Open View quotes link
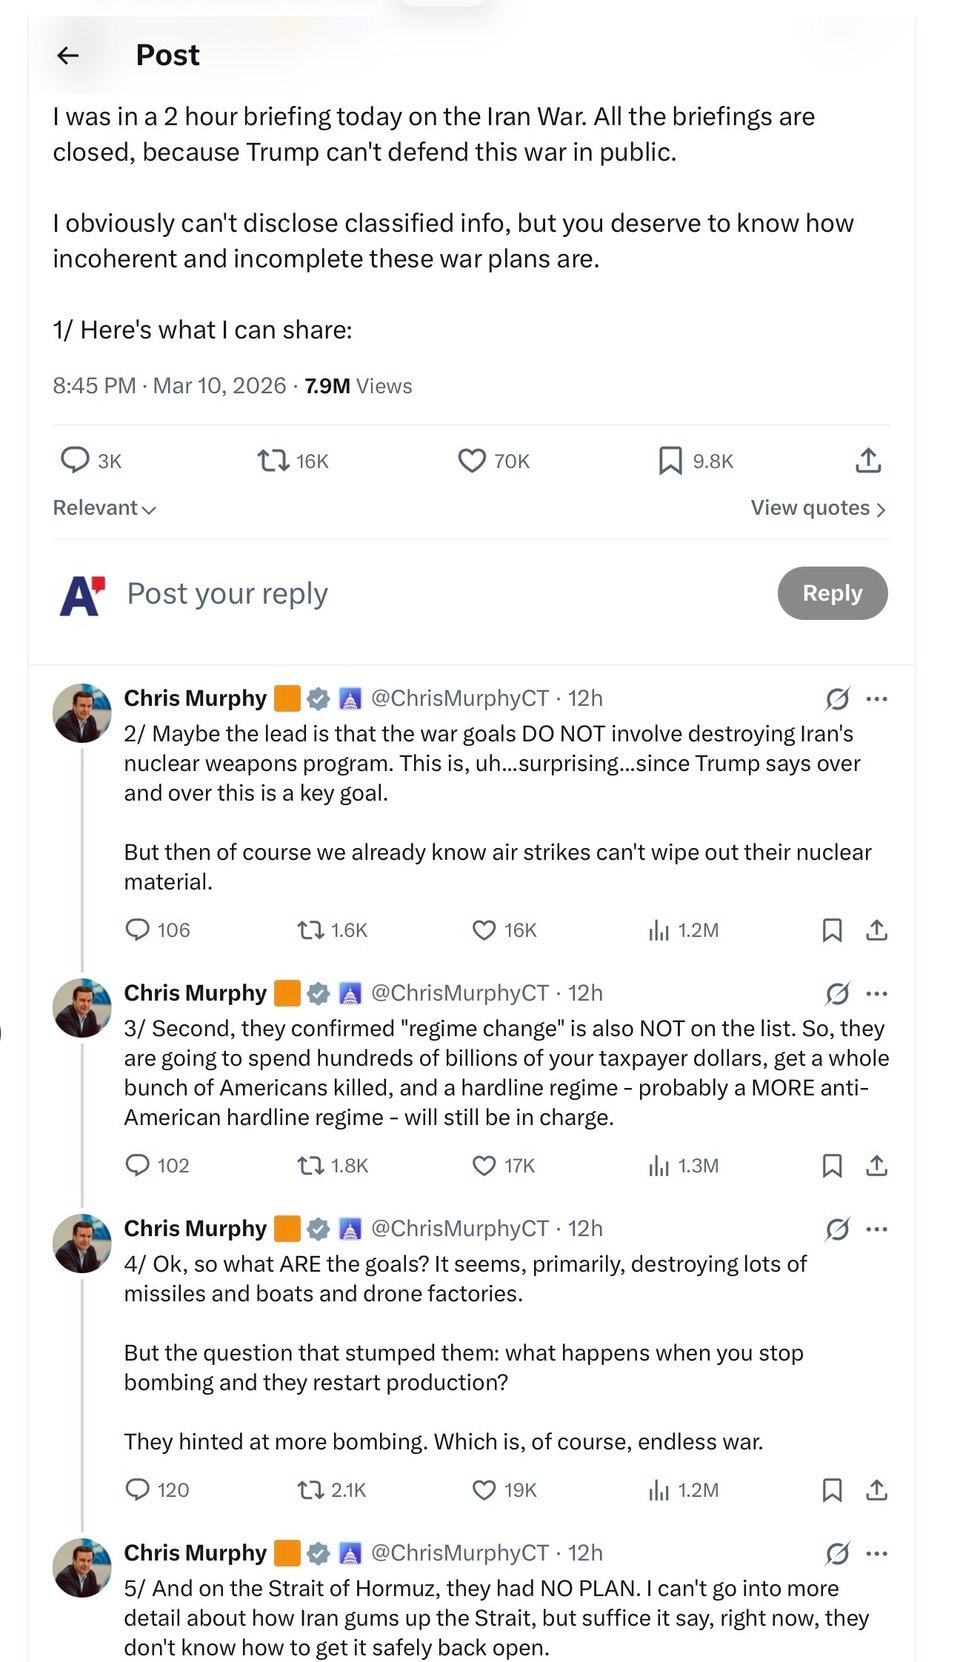Viewport: 960px width, 1662px height. (x=817, y=508)
